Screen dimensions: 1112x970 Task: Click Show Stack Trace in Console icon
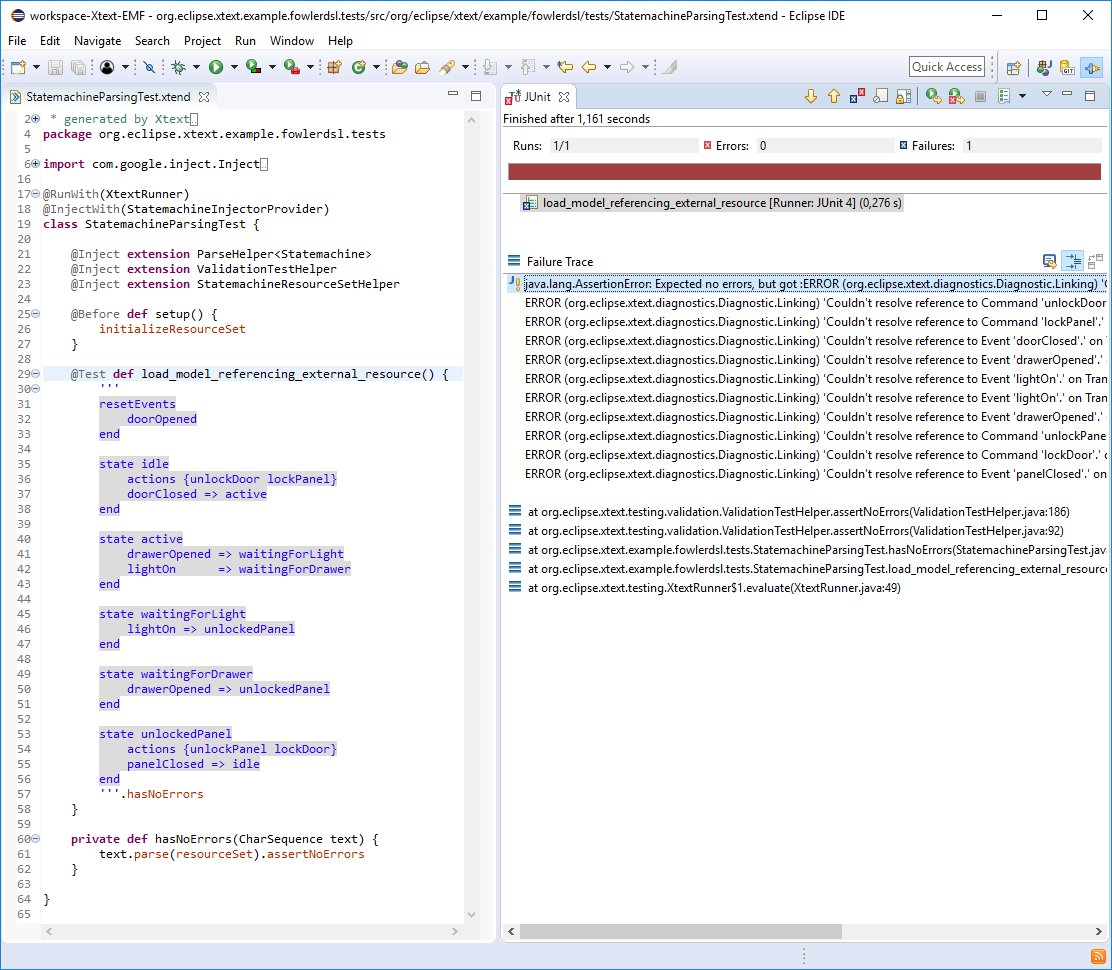(1050, 262)
